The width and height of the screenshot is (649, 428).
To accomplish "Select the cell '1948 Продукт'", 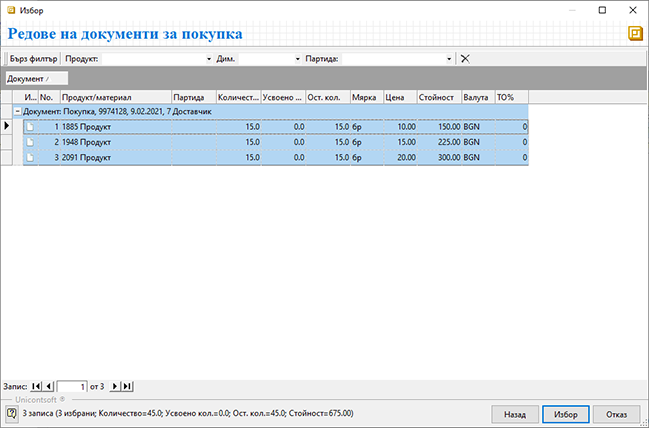I will [x=116, y=142].
